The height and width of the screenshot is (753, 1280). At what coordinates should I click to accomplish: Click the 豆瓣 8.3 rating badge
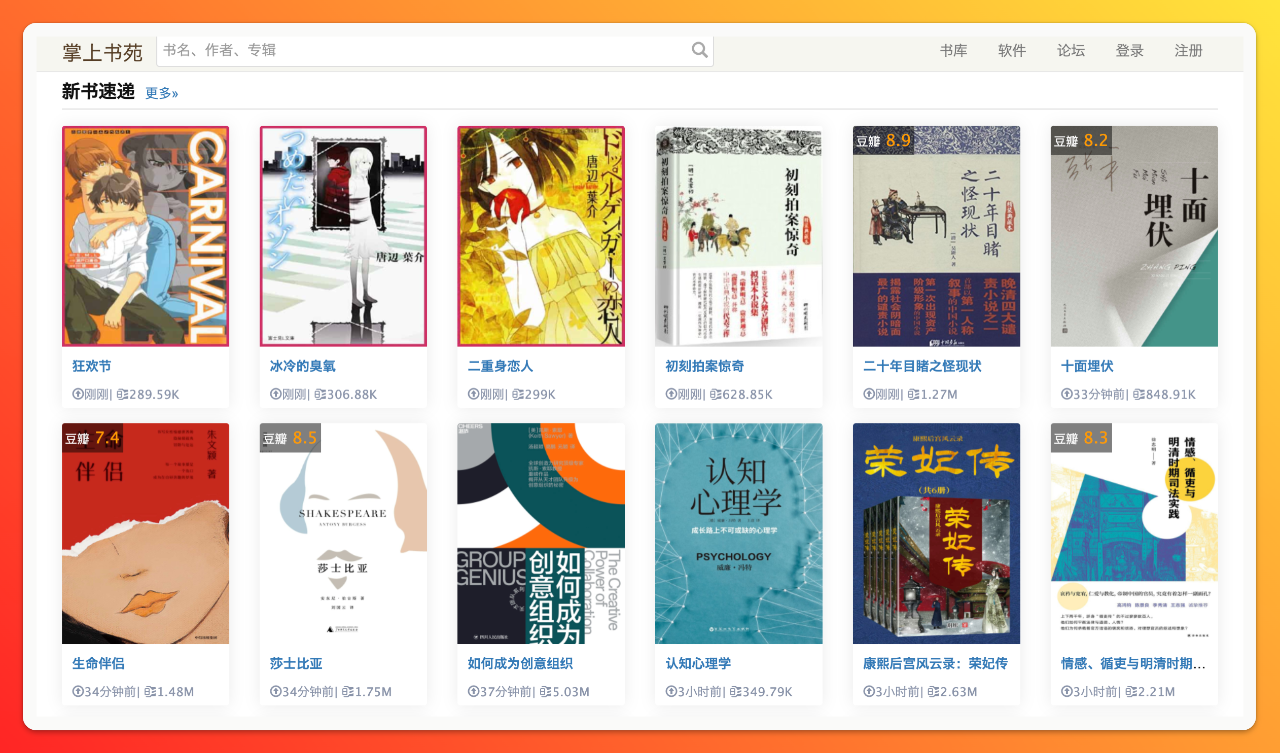pos(1082,438)
